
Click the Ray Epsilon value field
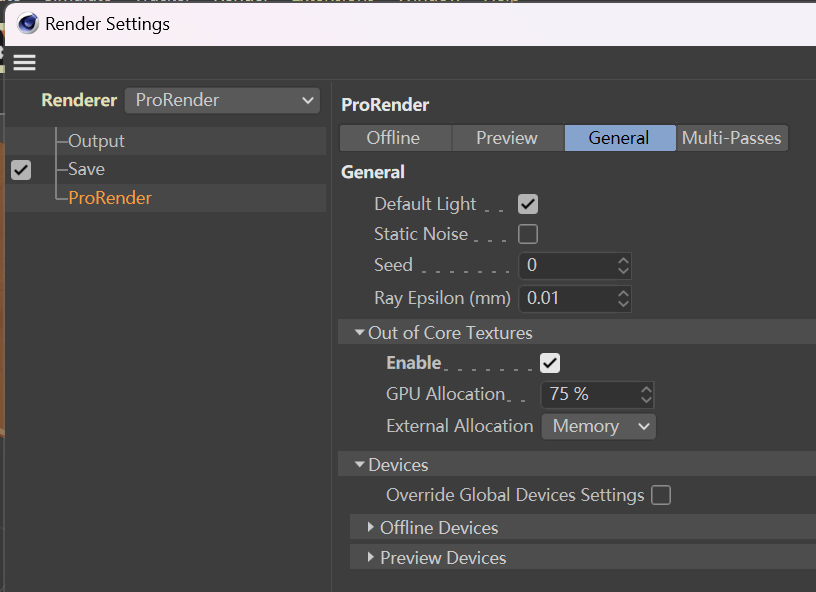point(567,299)
